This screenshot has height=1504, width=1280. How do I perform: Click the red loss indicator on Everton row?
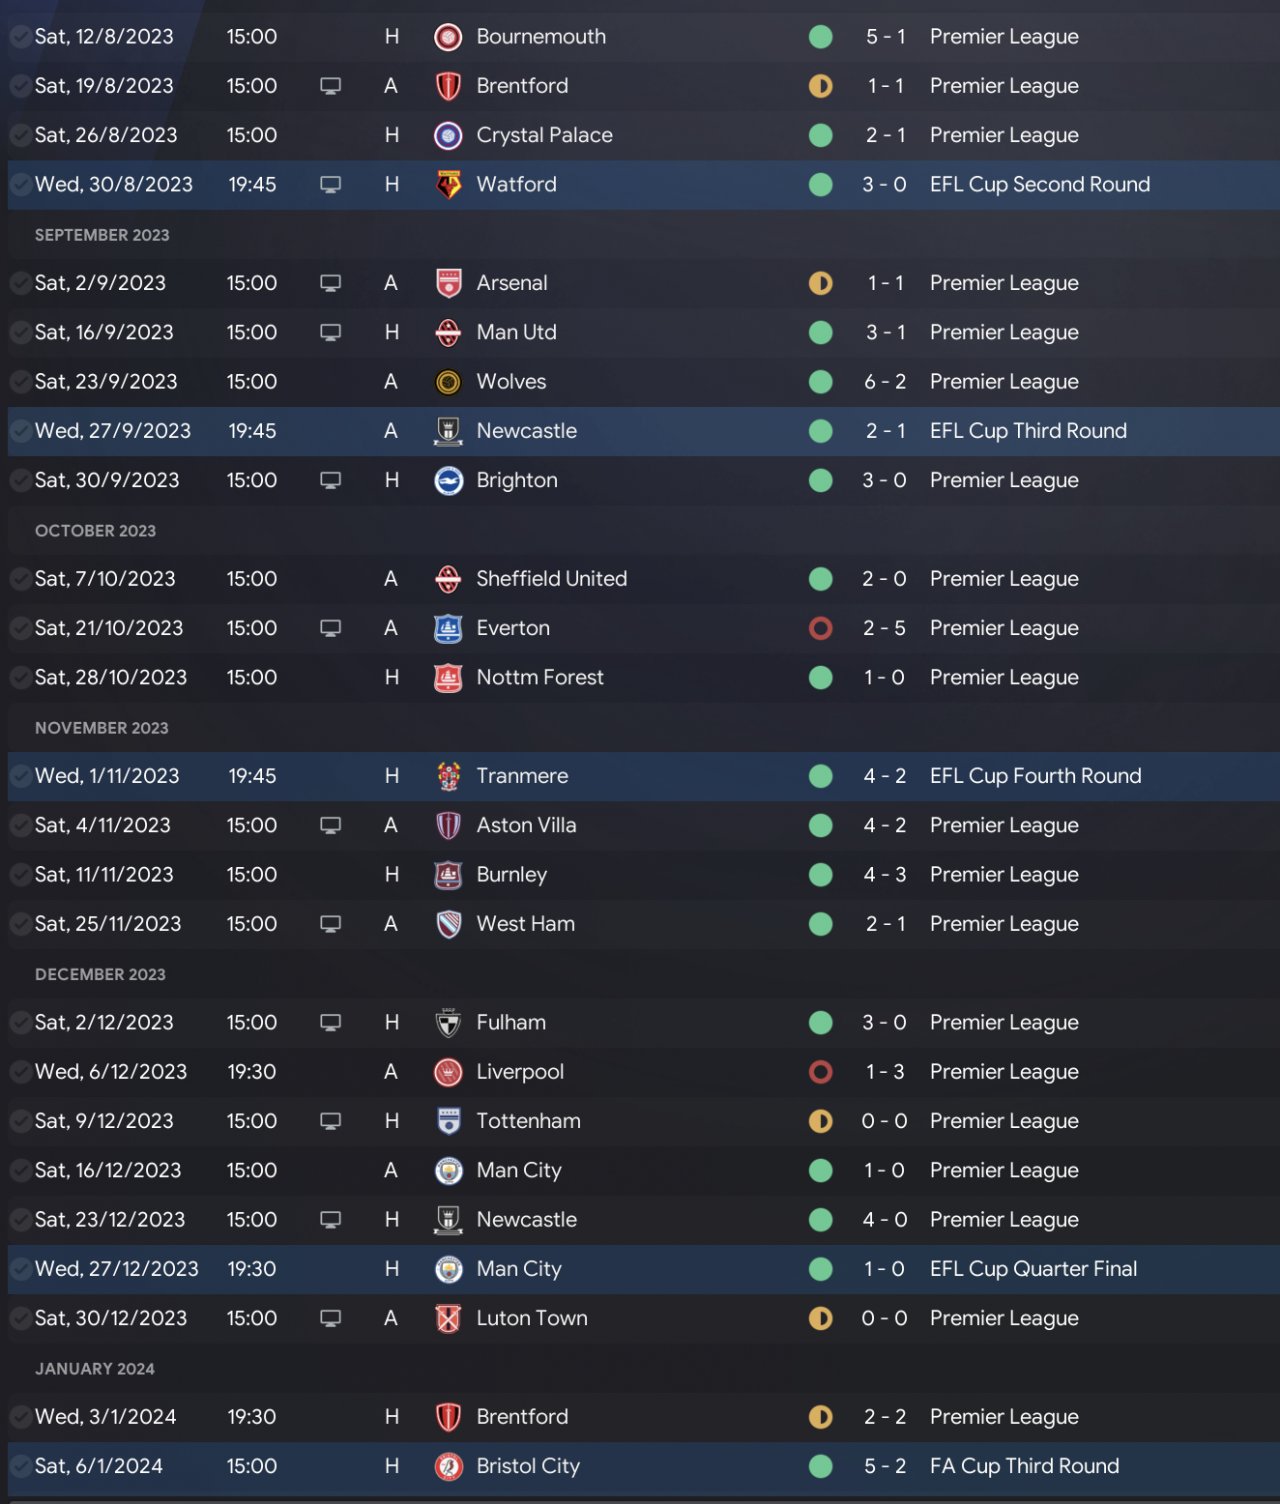click(820, 628)
